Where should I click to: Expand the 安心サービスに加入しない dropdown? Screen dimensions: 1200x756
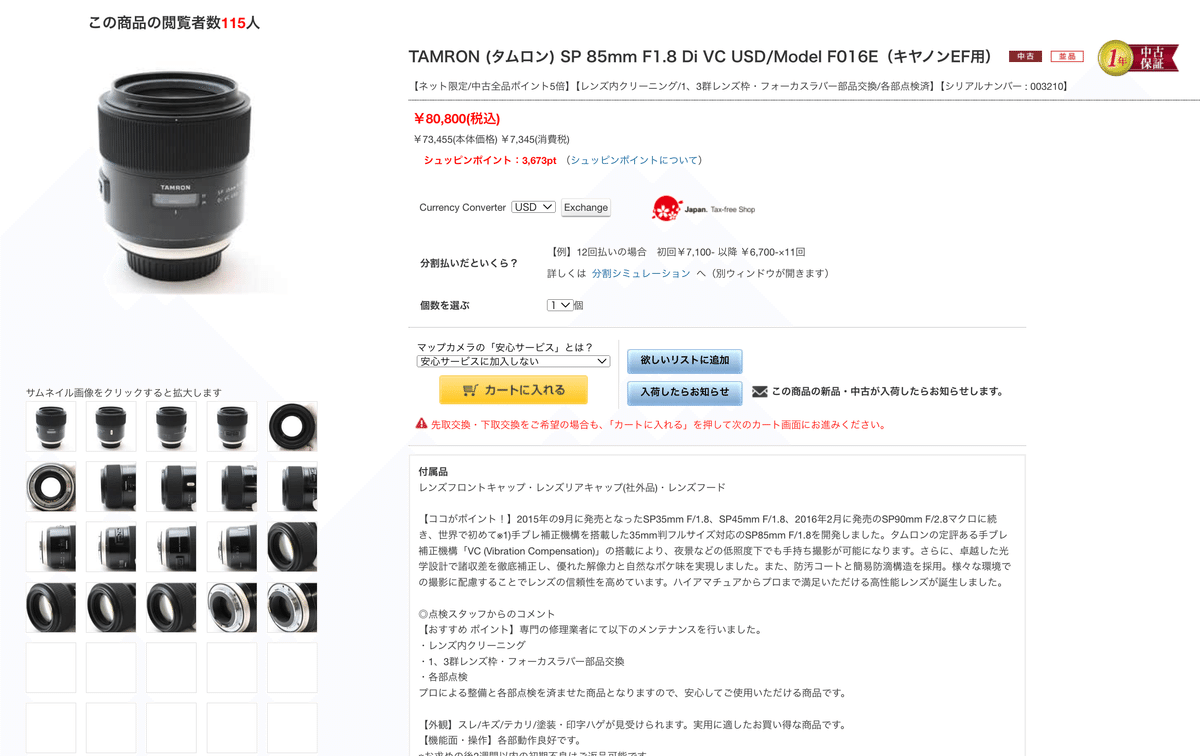point(513,361)
